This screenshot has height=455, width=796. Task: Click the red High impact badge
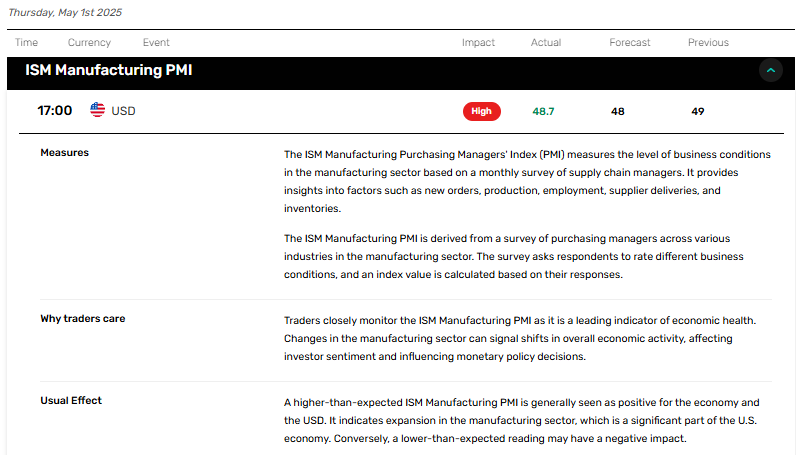481,111
